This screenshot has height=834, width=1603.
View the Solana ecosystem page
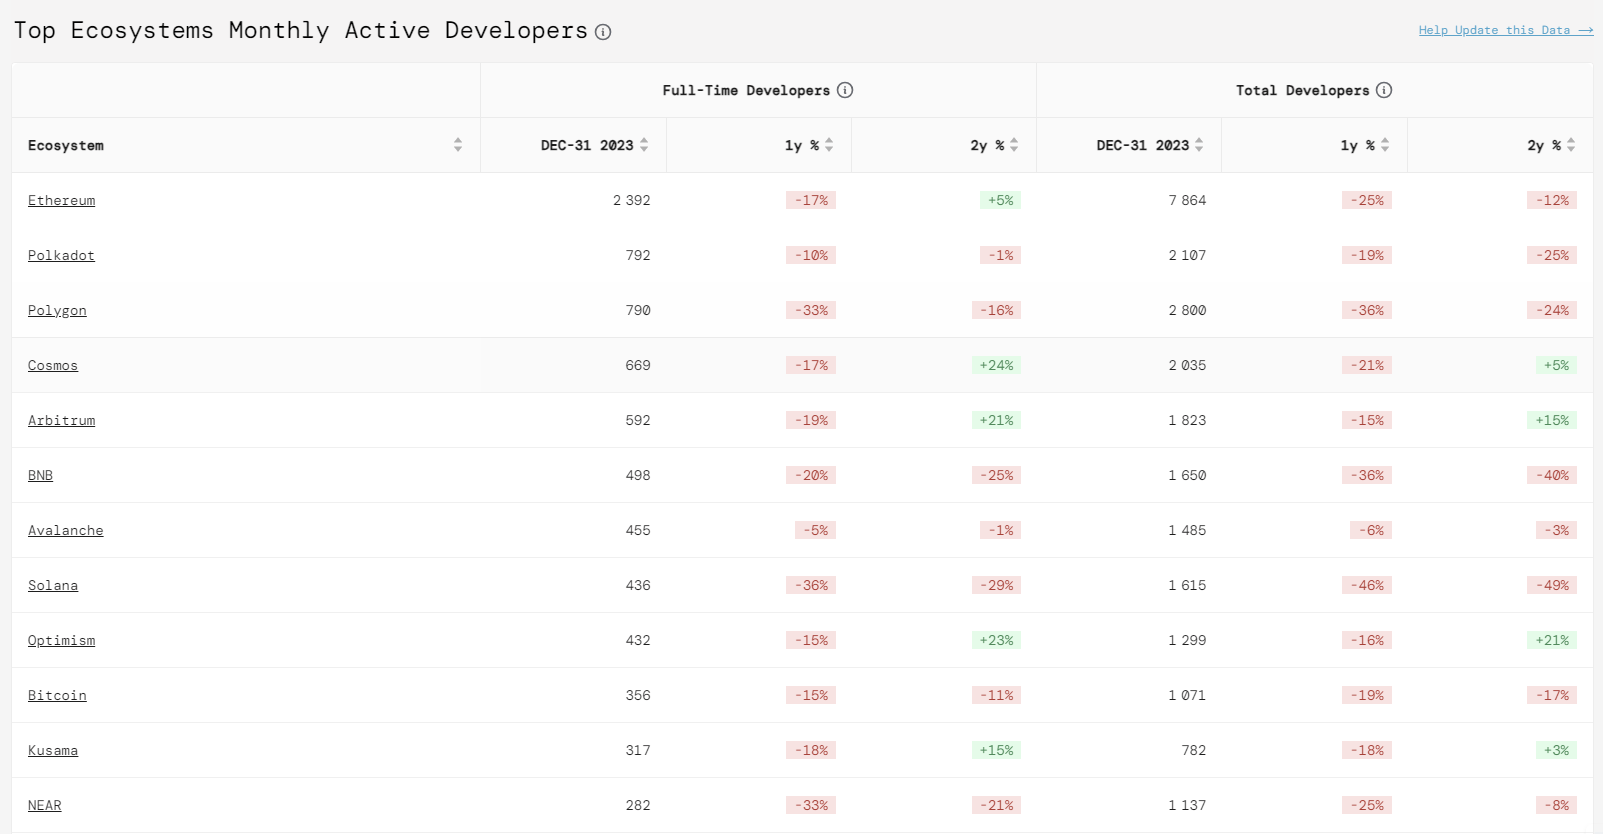click(x=53, y=585)
